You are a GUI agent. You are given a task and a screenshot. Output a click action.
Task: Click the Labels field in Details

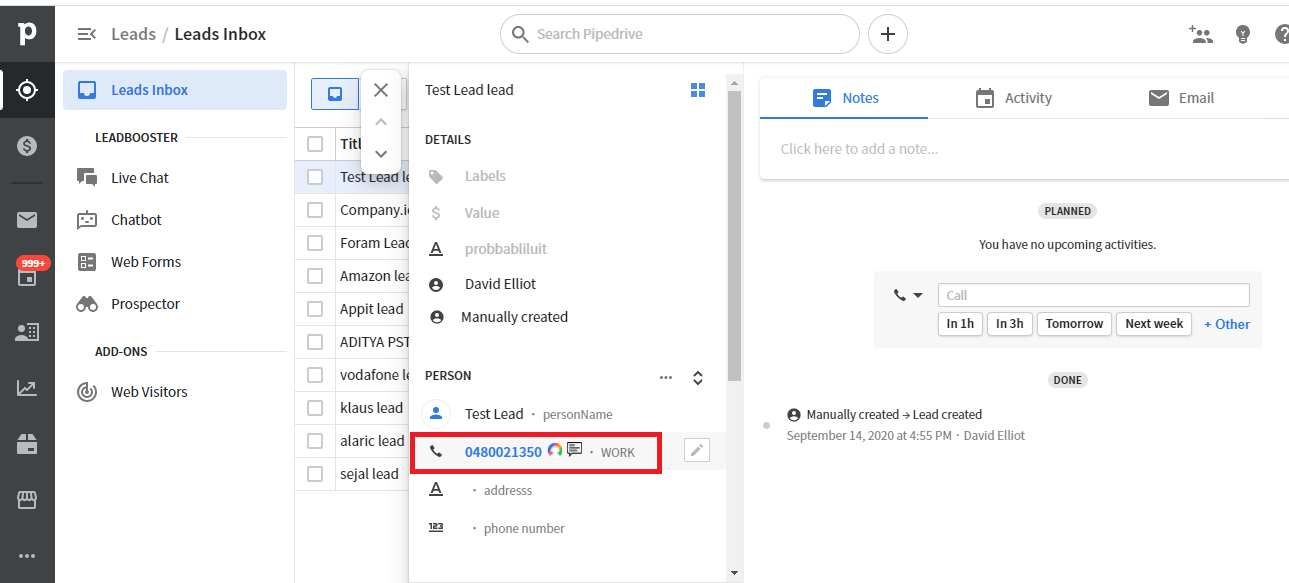click(x=485, y=176)
